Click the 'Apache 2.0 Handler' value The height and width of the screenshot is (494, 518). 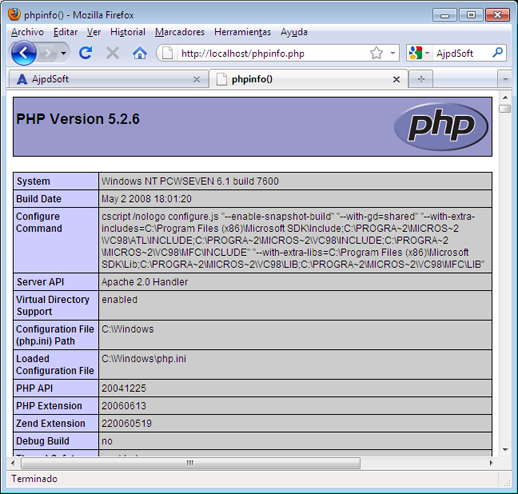click(145, 282)
